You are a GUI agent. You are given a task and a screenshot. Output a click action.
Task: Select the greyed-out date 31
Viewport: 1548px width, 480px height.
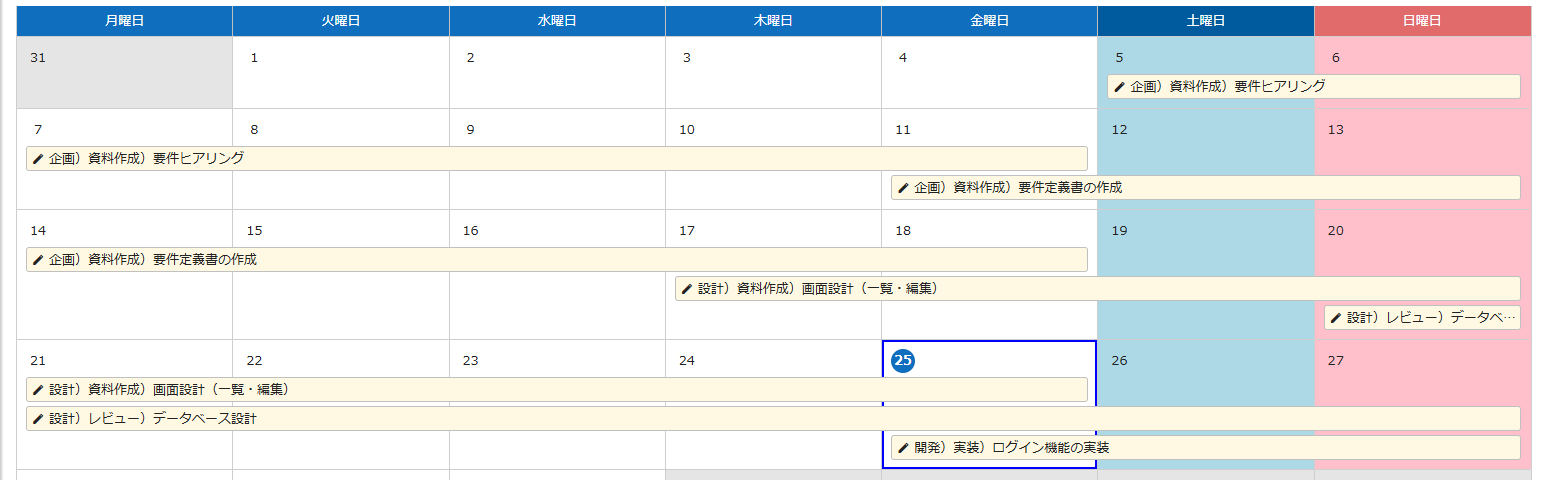(x=38, y=58)
